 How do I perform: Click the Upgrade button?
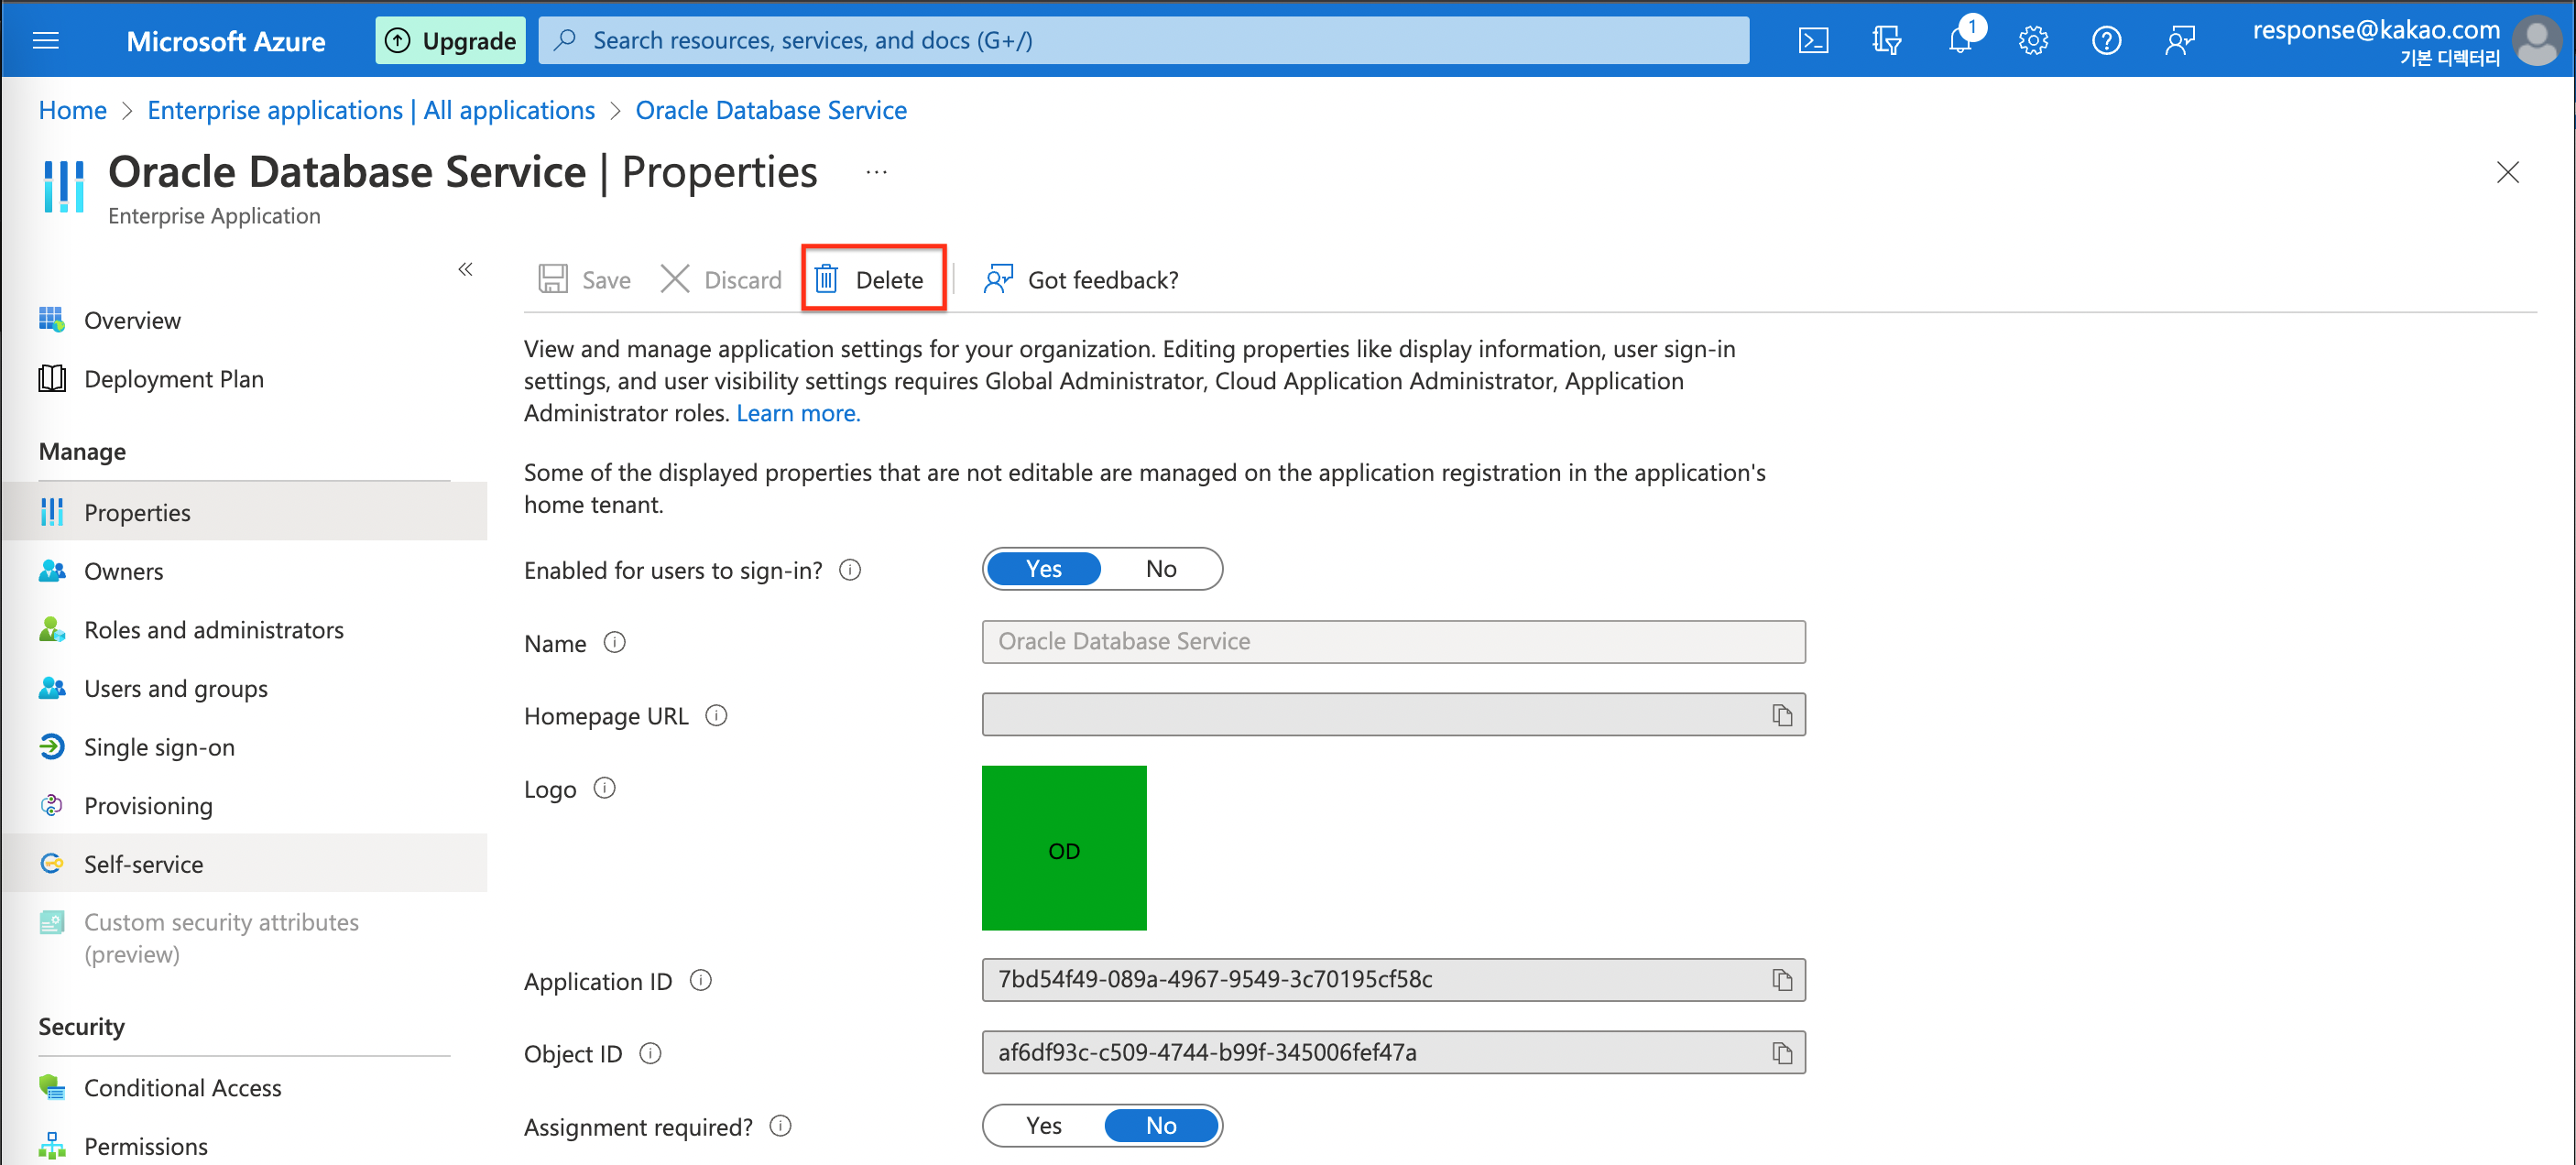coord(450,40)
